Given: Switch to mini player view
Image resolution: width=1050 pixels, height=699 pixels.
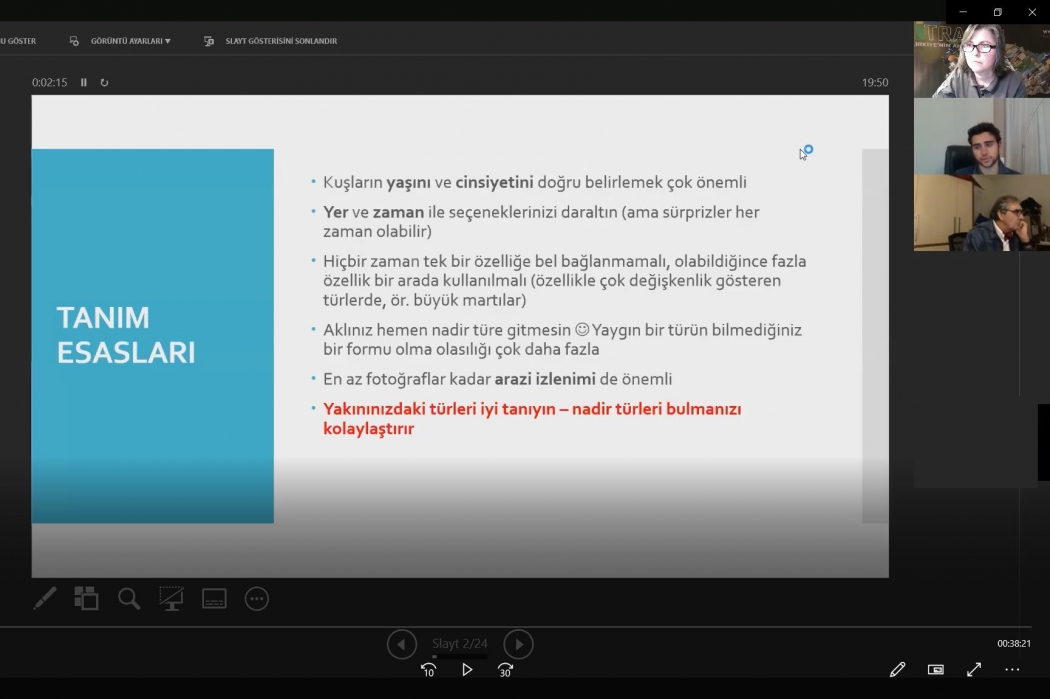Looking at the screenshot, I should point(936,670).
